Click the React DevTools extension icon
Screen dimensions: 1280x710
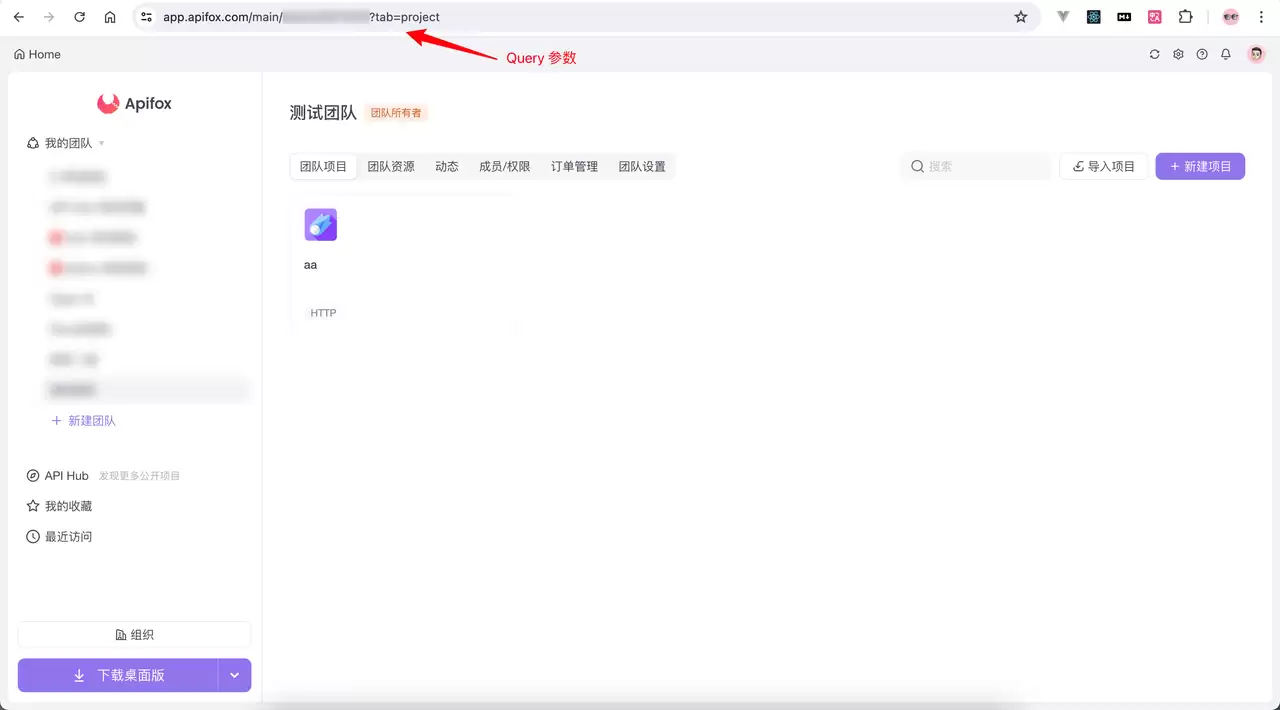1094,17
